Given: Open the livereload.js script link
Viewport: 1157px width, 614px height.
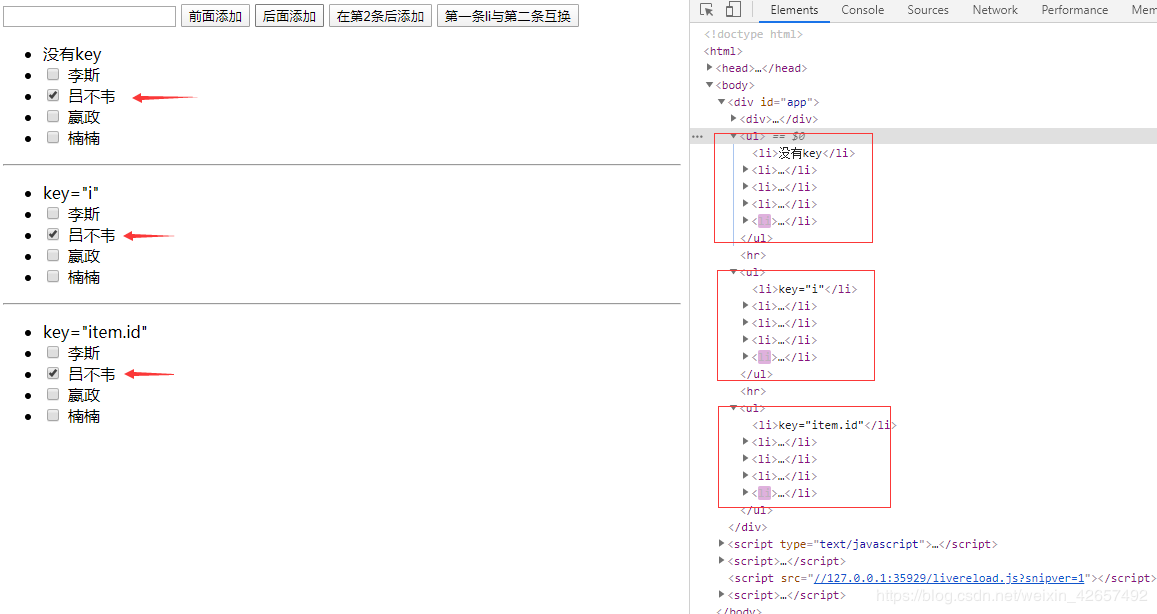Looking at the screenshot, I should point(949,578).
